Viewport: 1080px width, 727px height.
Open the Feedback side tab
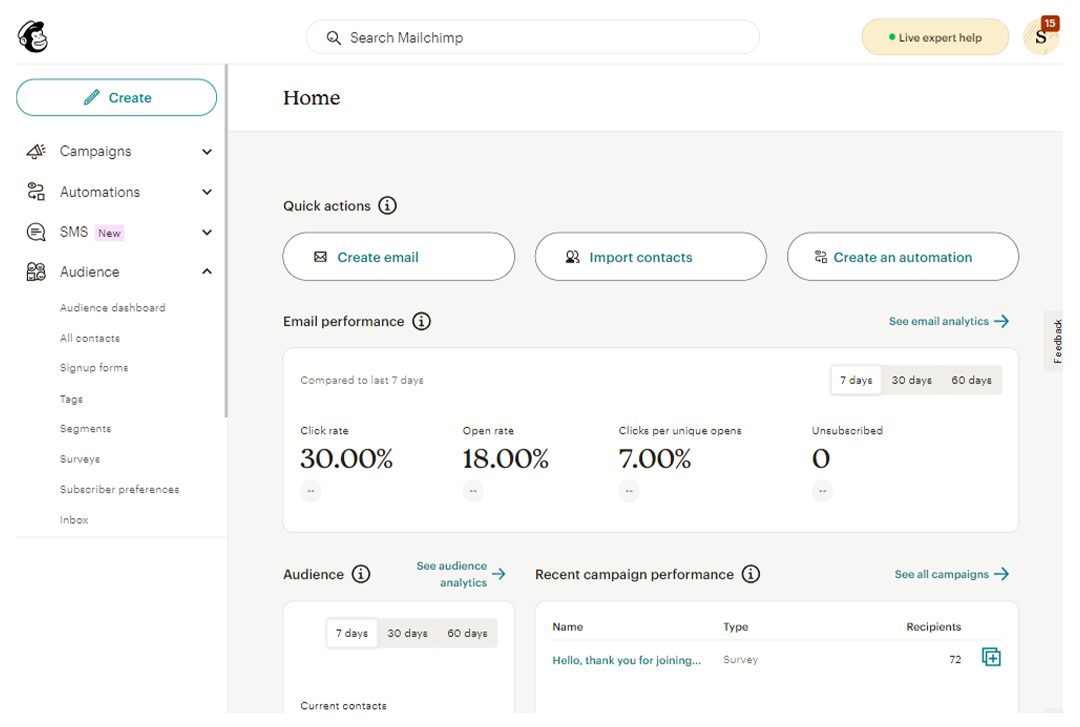pos(1055,341)
